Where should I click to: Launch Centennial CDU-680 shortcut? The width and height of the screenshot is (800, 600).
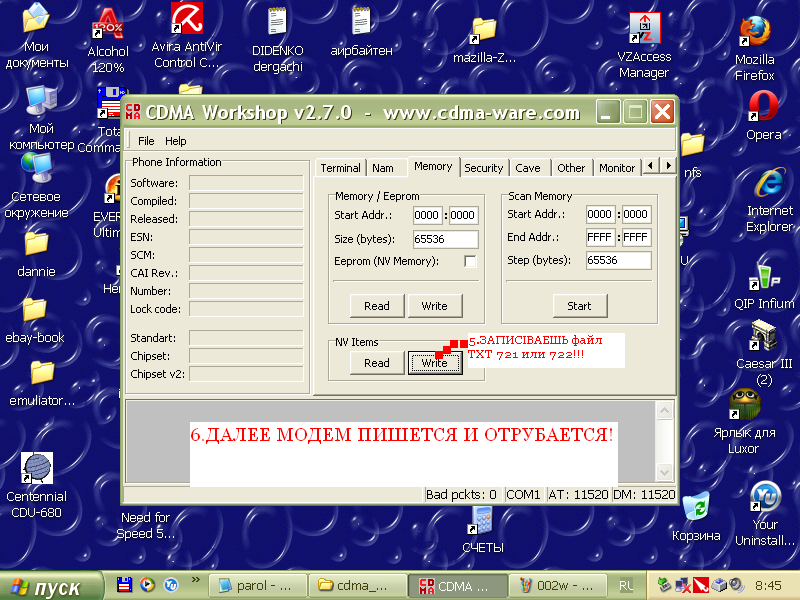click(37, 486)
